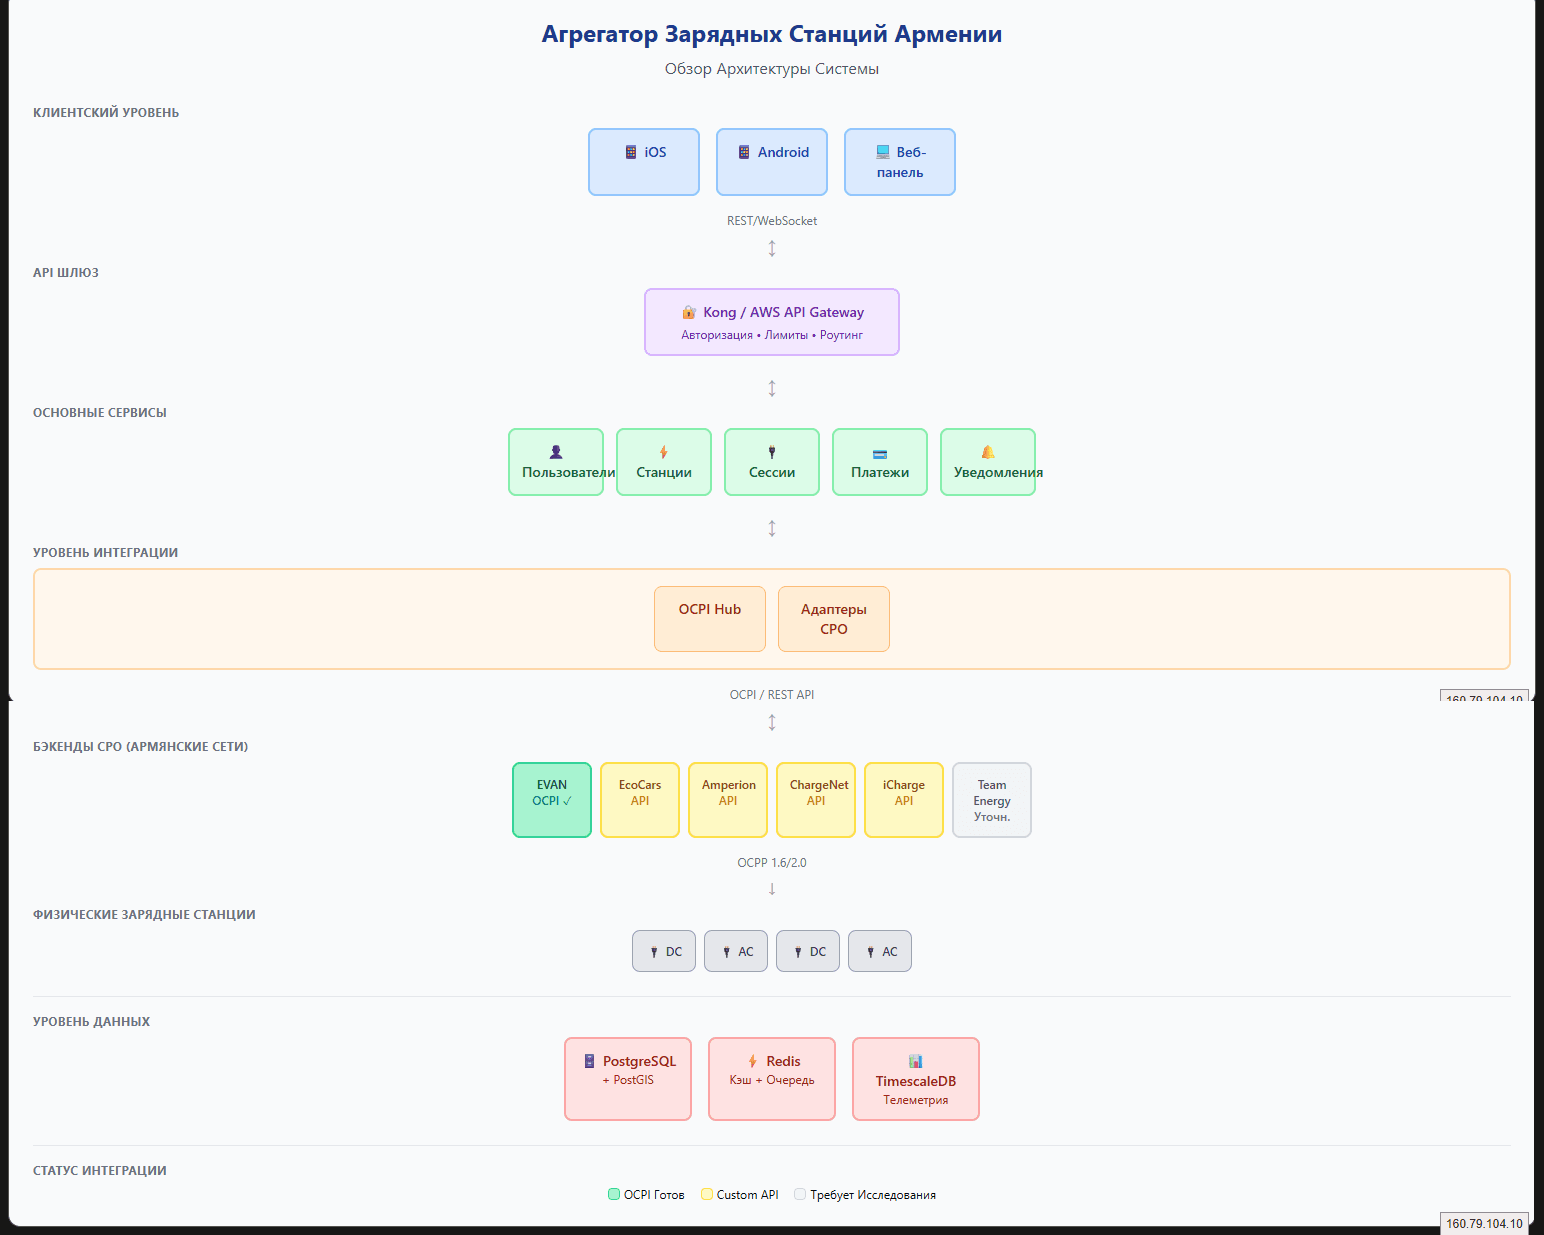Click the plug icon above Сессии
This screenshot has width=1544, height=1235.
[772, 452]
